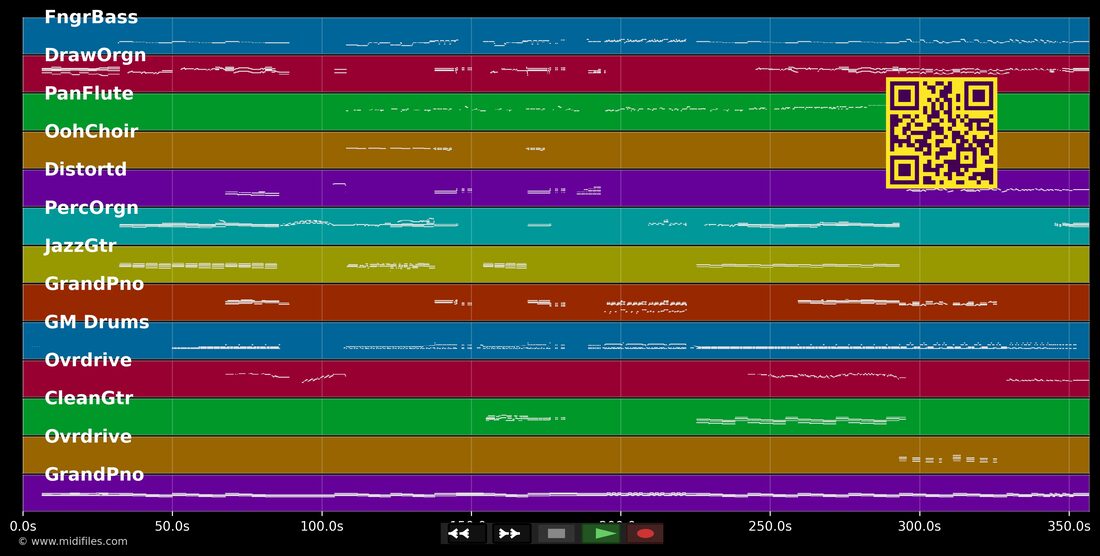Screen dimensions: 1100x556
Task: Select the Ovrdrive label below GM Drums
Action: (88, 360)
